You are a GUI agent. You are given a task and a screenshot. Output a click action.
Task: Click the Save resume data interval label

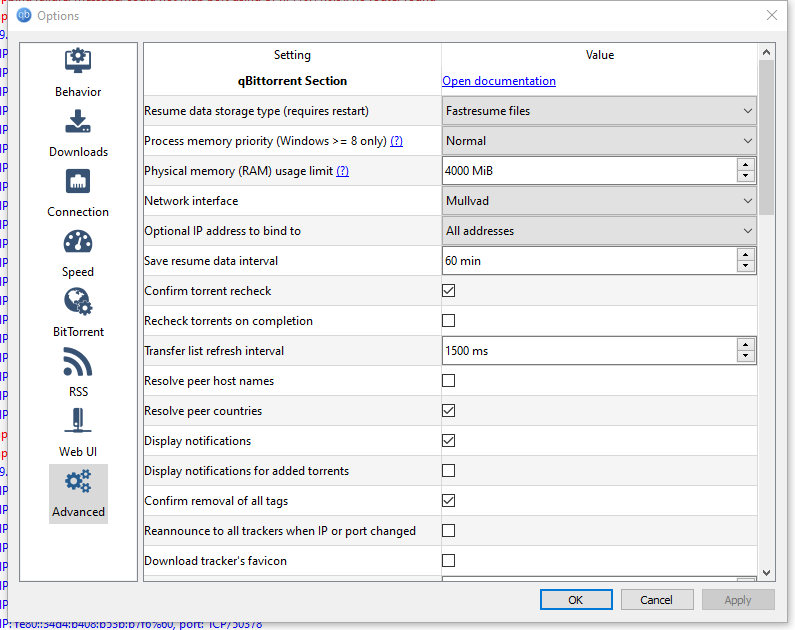(x=211, y=261)
